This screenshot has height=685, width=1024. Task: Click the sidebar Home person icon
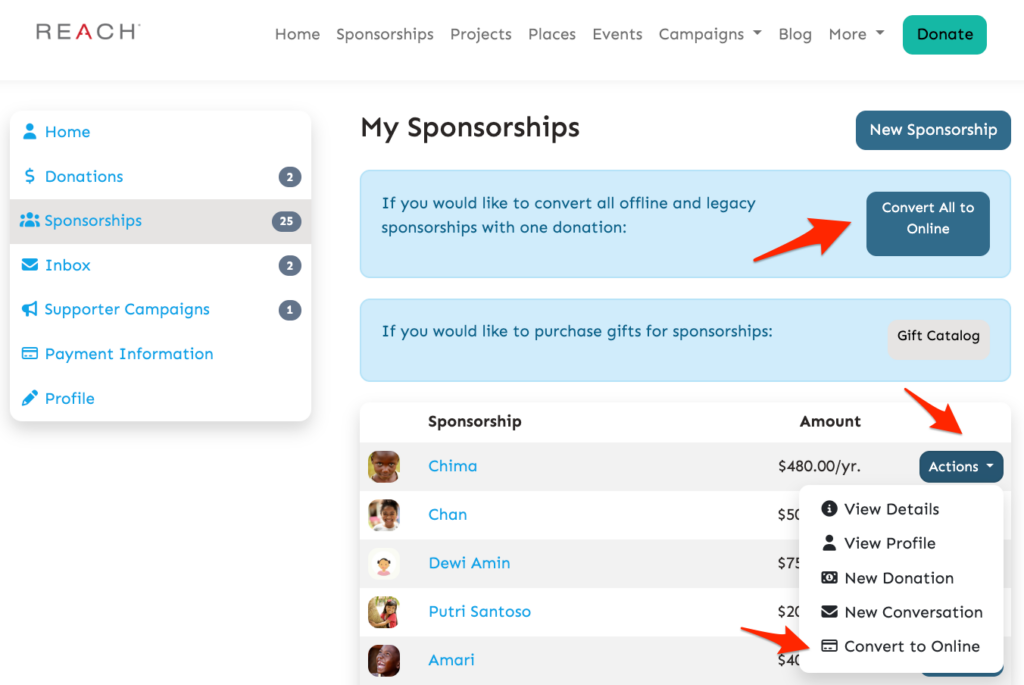click(30, 132)
